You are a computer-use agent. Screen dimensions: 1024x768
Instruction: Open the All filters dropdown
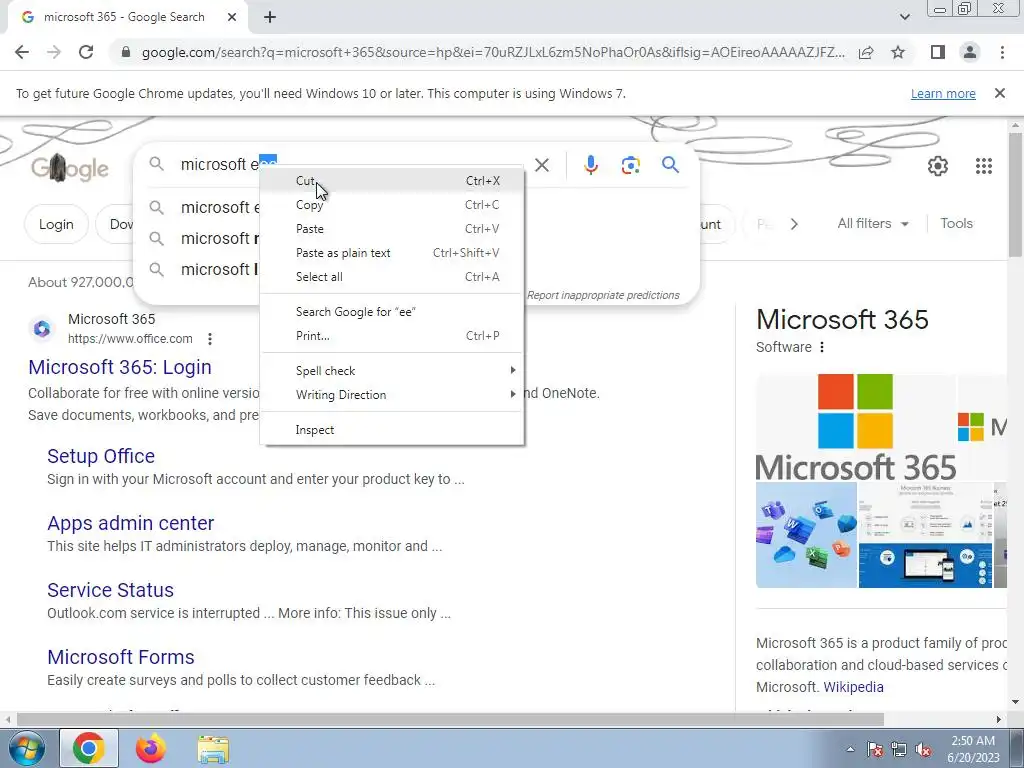(x=872, y=223)
